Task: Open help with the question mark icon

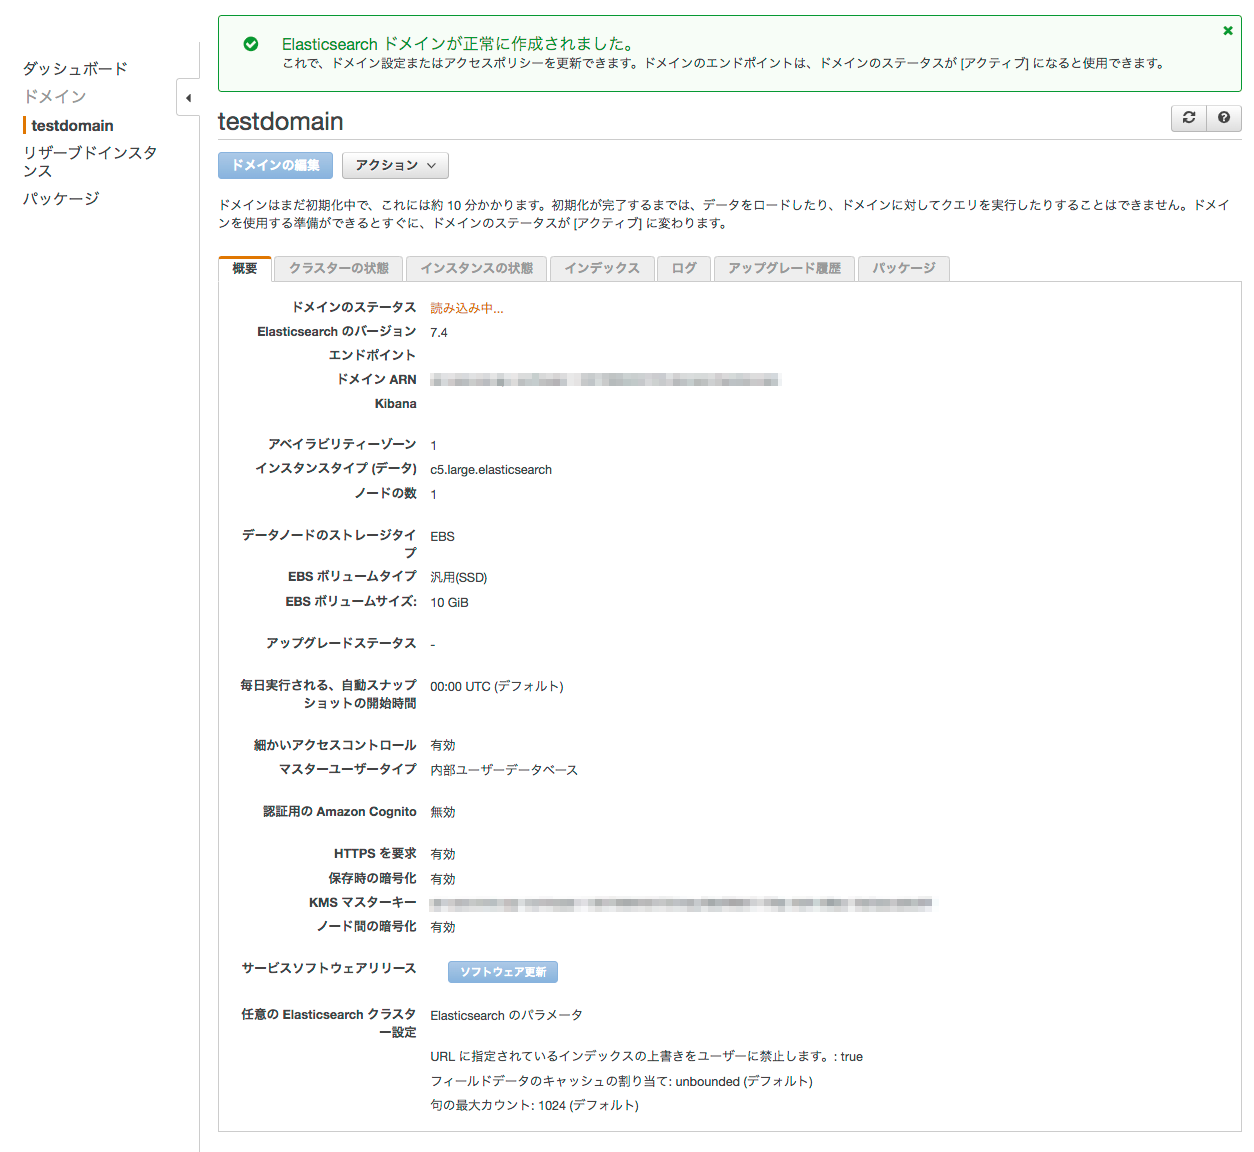Action: (1224, 118)
